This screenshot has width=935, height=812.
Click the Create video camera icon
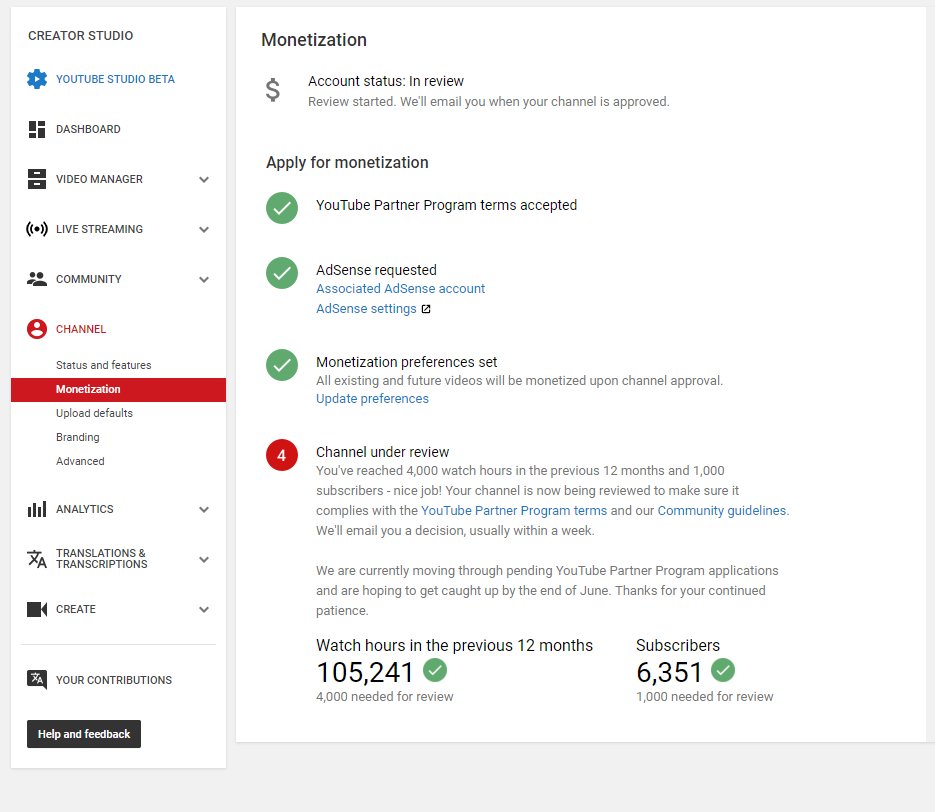[37, 609]
